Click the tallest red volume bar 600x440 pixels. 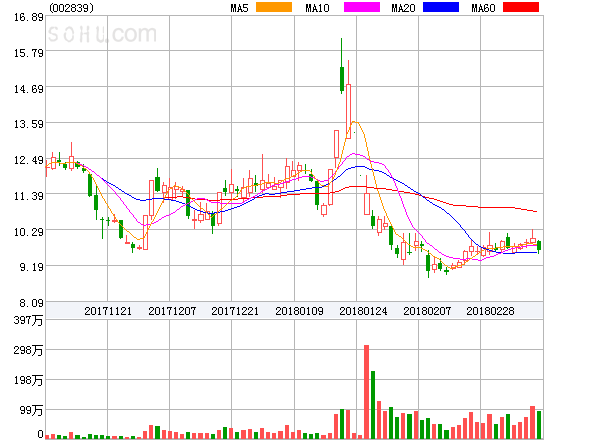pos(367,392)
